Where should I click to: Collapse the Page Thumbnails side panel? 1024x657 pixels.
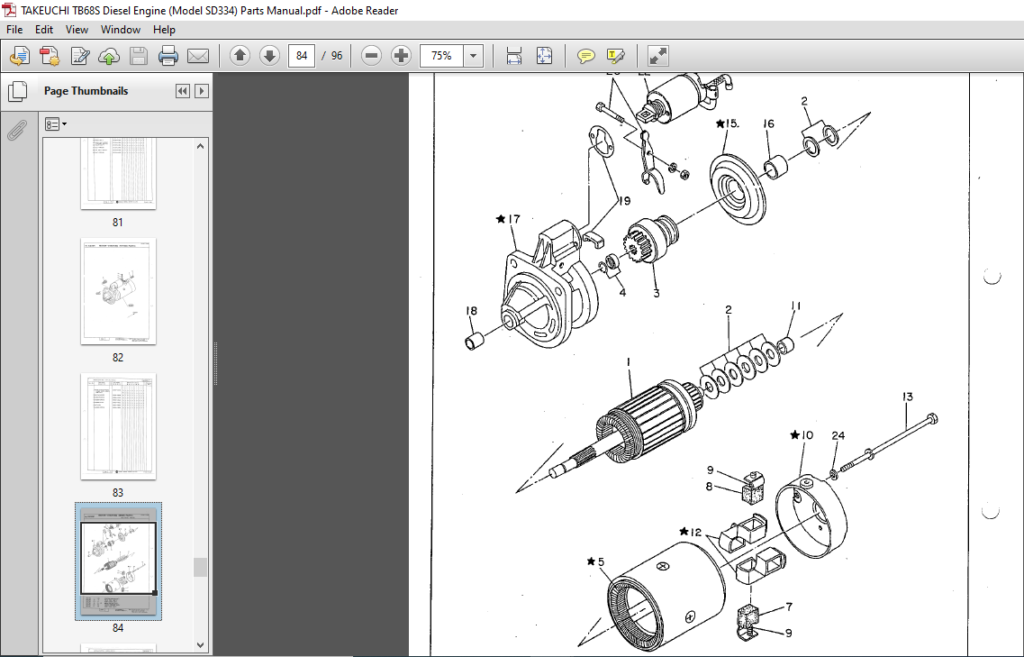tap(182, 91)
